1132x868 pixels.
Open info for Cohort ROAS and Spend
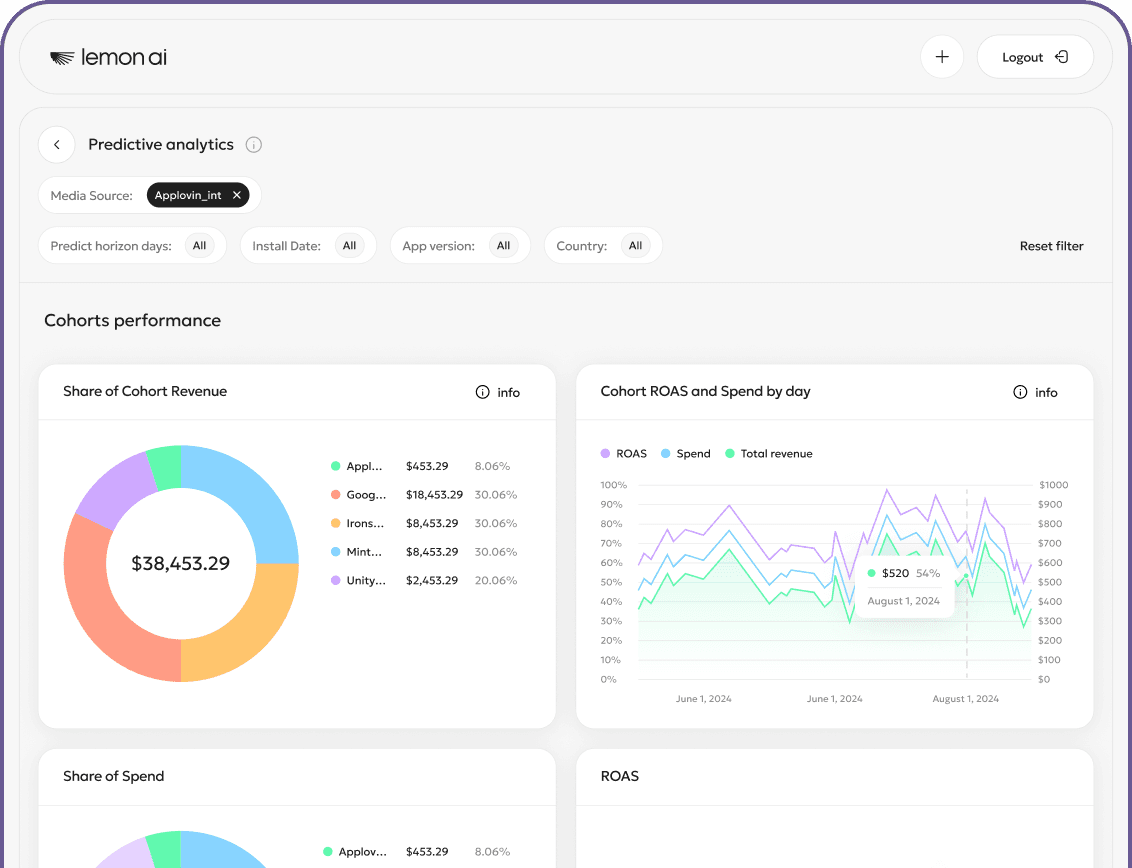coord(1035,393)
